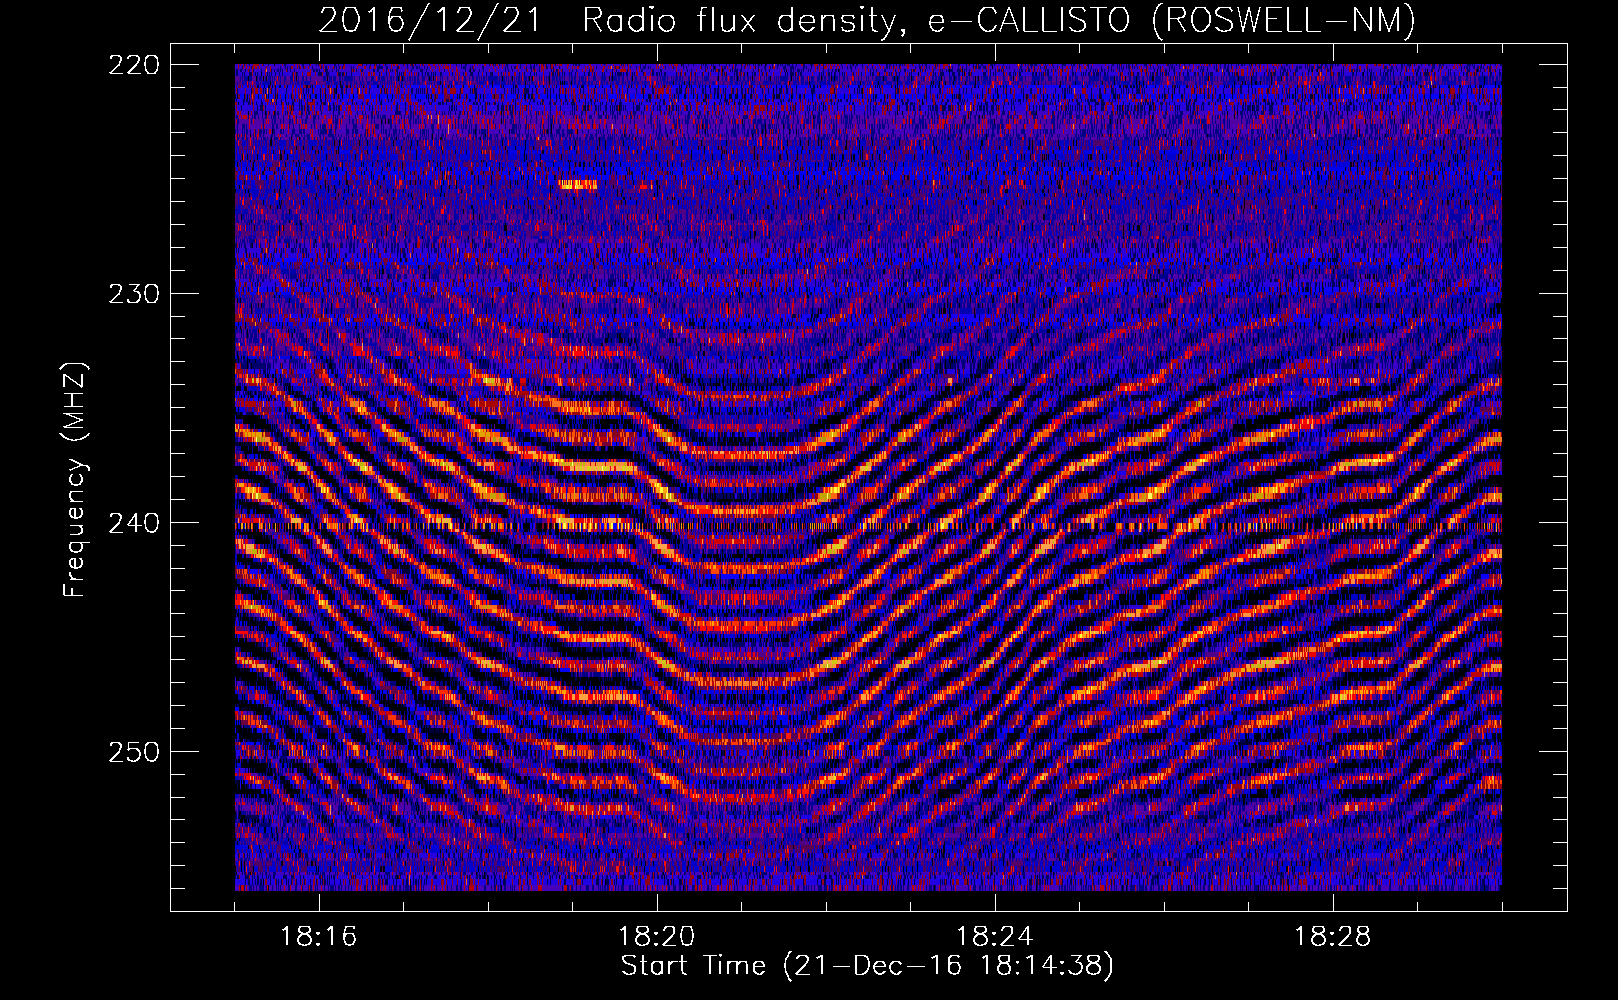
Task: Click the horizontal interference line at 240 MHz
Action: point(868,524)
